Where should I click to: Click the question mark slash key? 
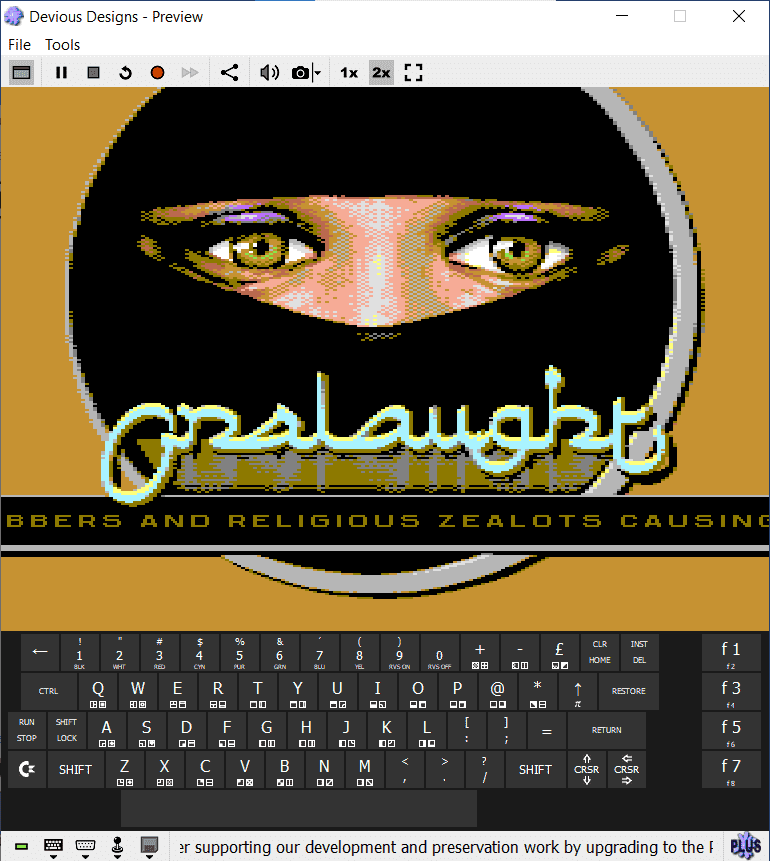tap(484, 769)
